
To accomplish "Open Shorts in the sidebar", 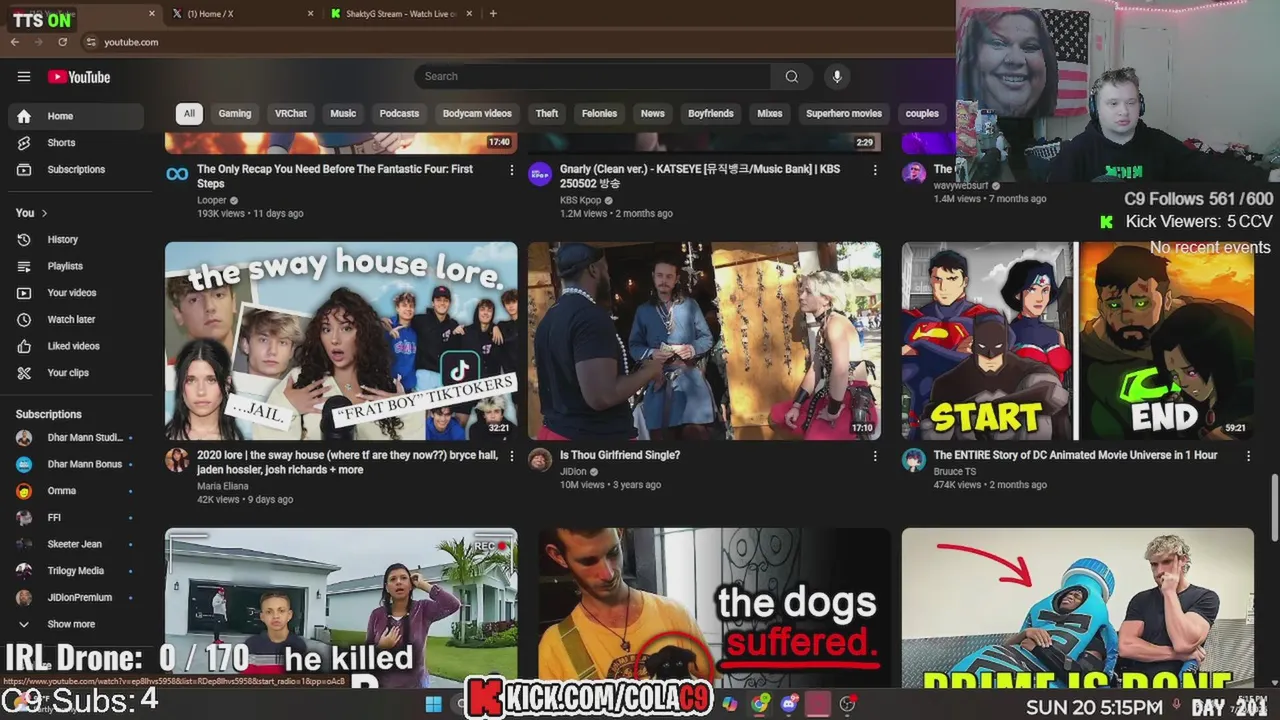I will 76,143.
